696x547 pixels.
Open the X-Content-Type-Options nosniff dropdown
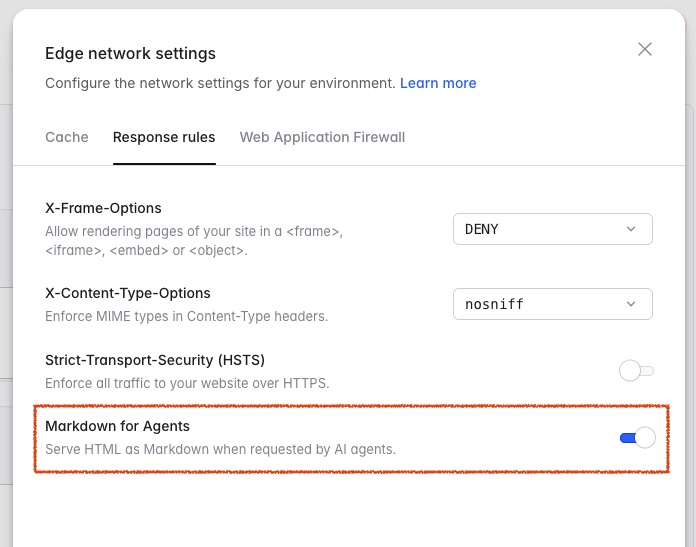click(552, 304)
